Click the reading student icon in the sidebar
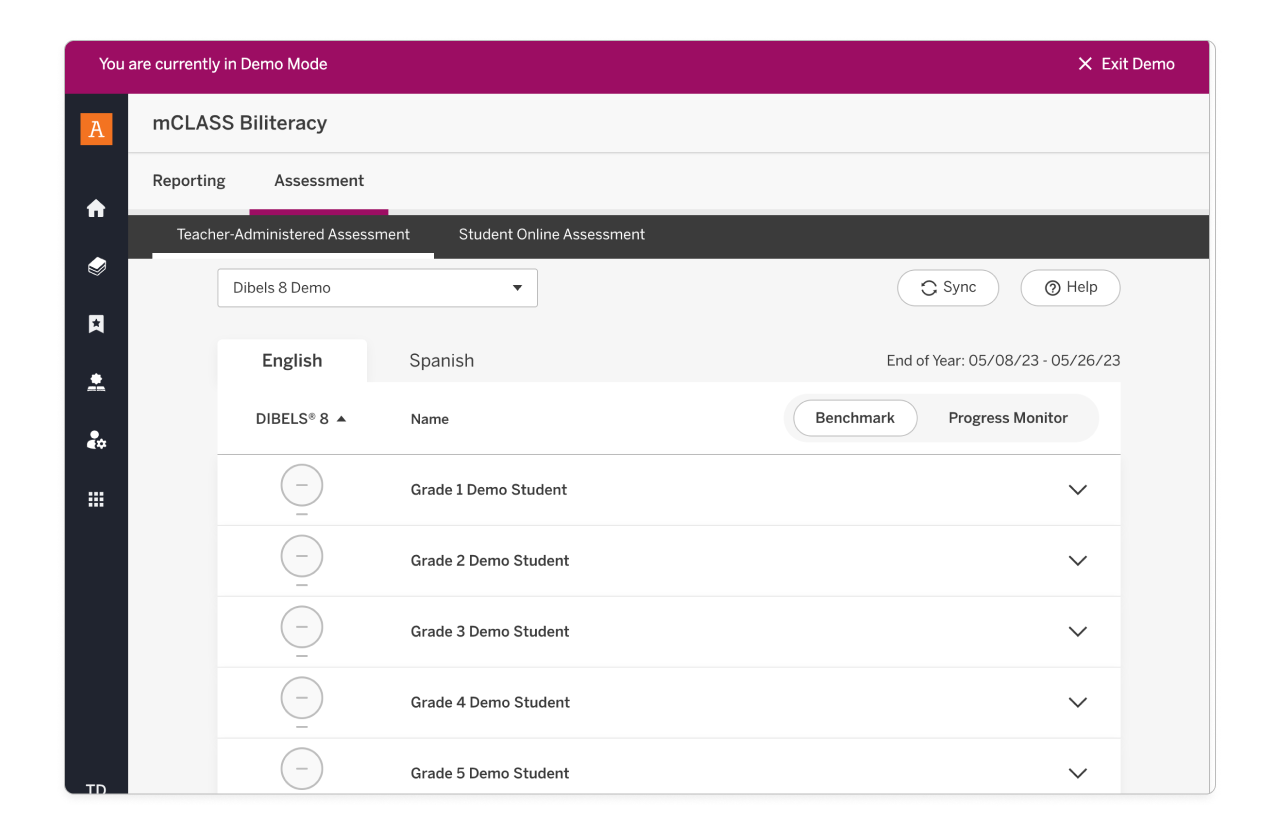This screenshot has width=1280, height=836. pyautogui.click(x=96, y=382)
